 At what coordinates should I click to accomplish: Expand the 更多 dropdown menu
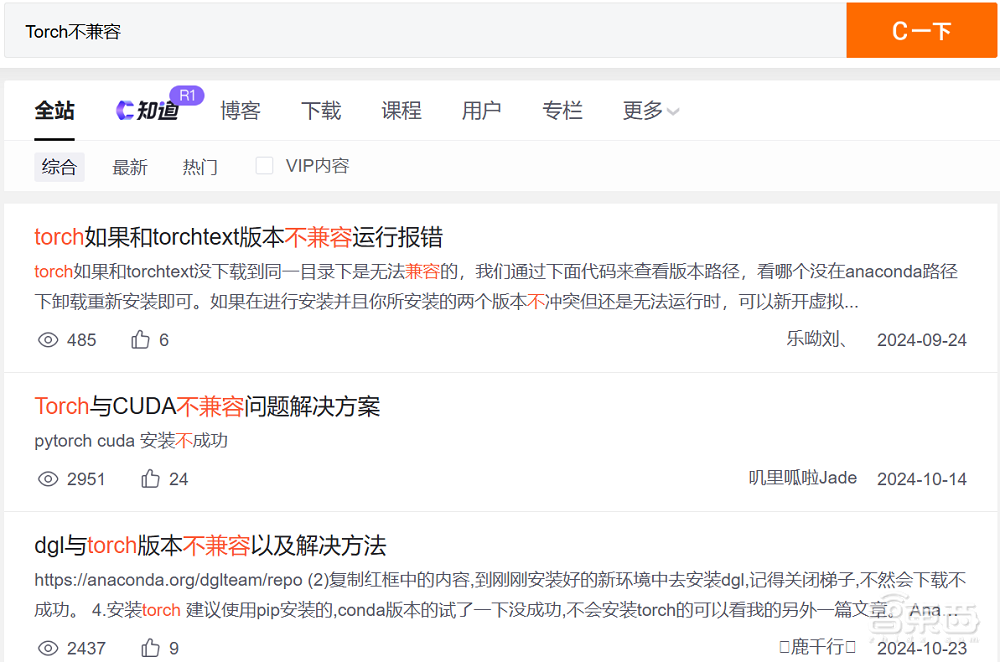point(649,111)
